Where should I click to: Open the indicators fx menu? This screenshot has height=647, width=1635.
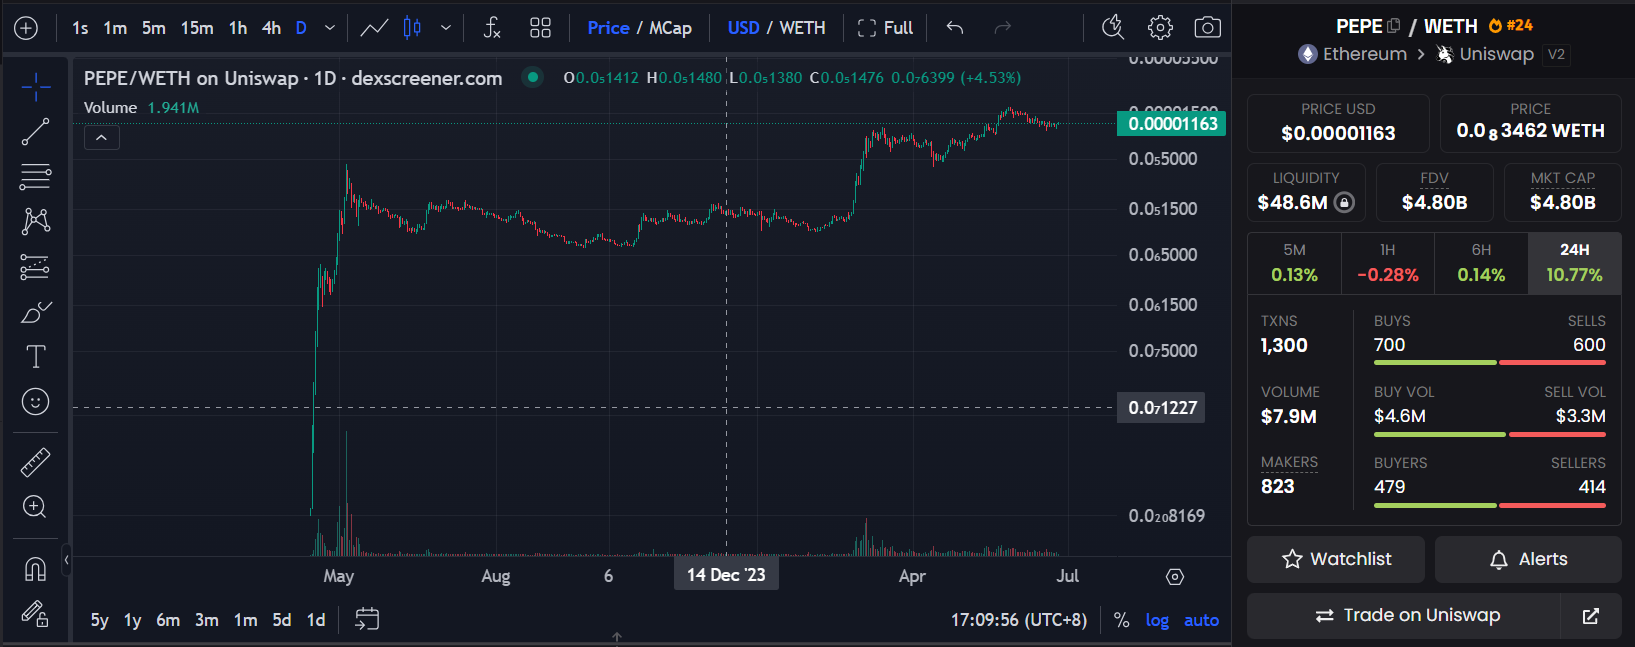pos(491,28)
